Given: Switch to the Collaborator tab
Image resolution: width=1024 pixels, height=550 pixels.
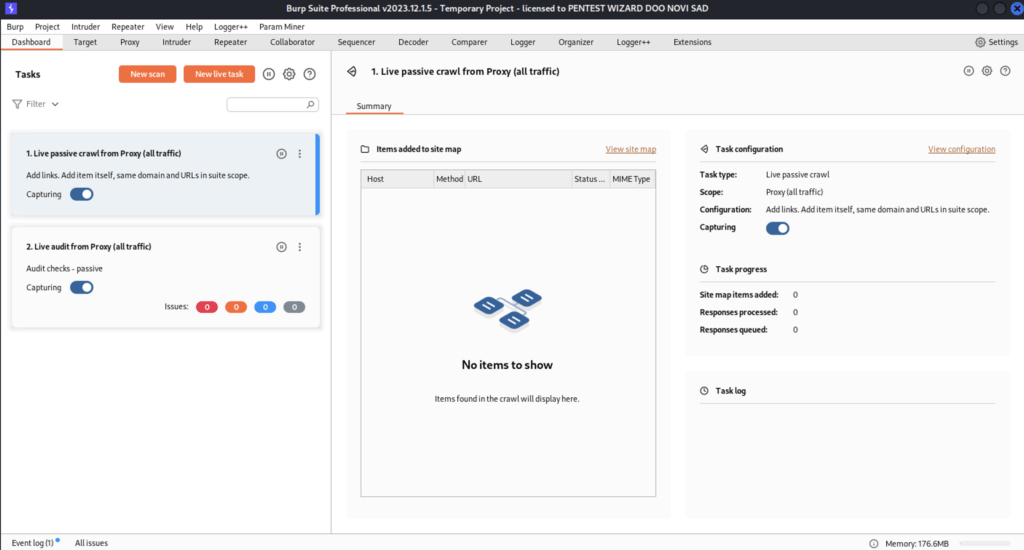Looking at the screenshot, I should click(292, 42).
